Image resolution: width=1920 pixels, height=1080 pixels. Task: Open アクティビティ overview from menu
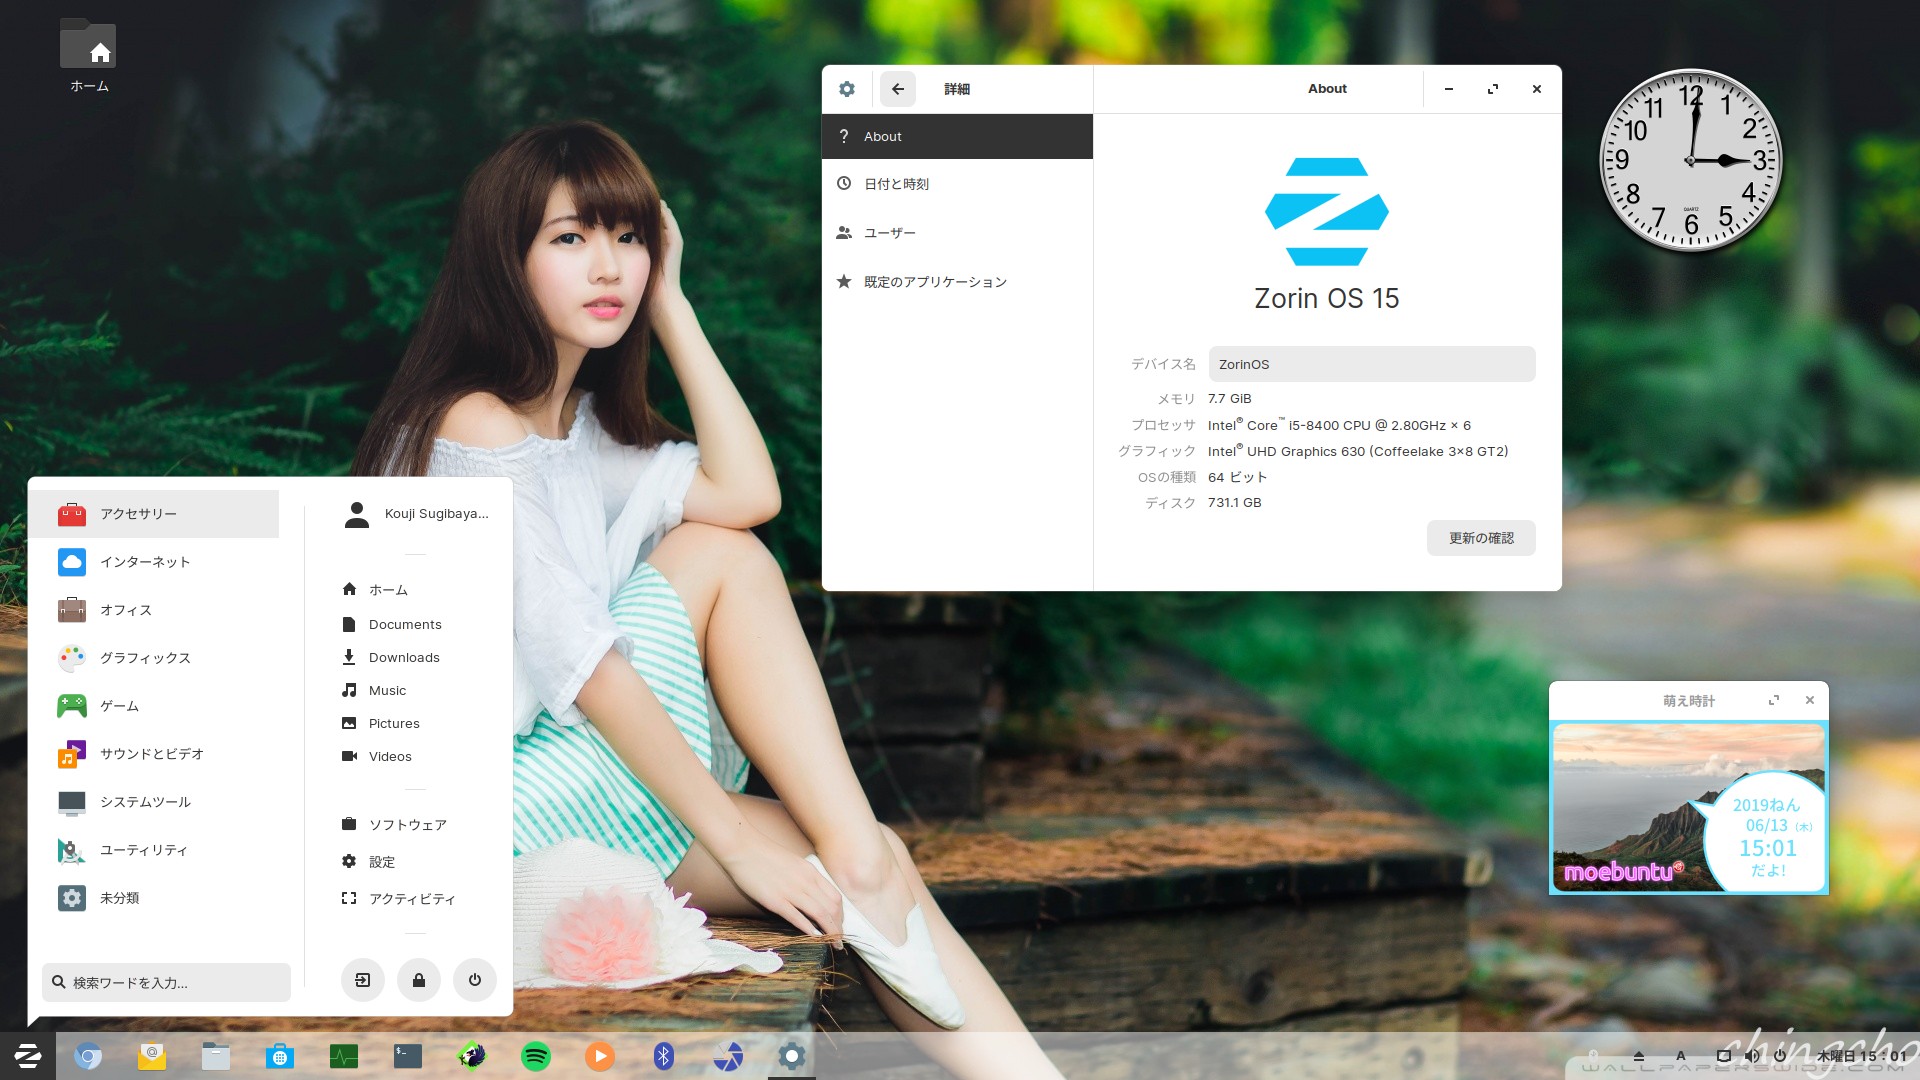399,898
